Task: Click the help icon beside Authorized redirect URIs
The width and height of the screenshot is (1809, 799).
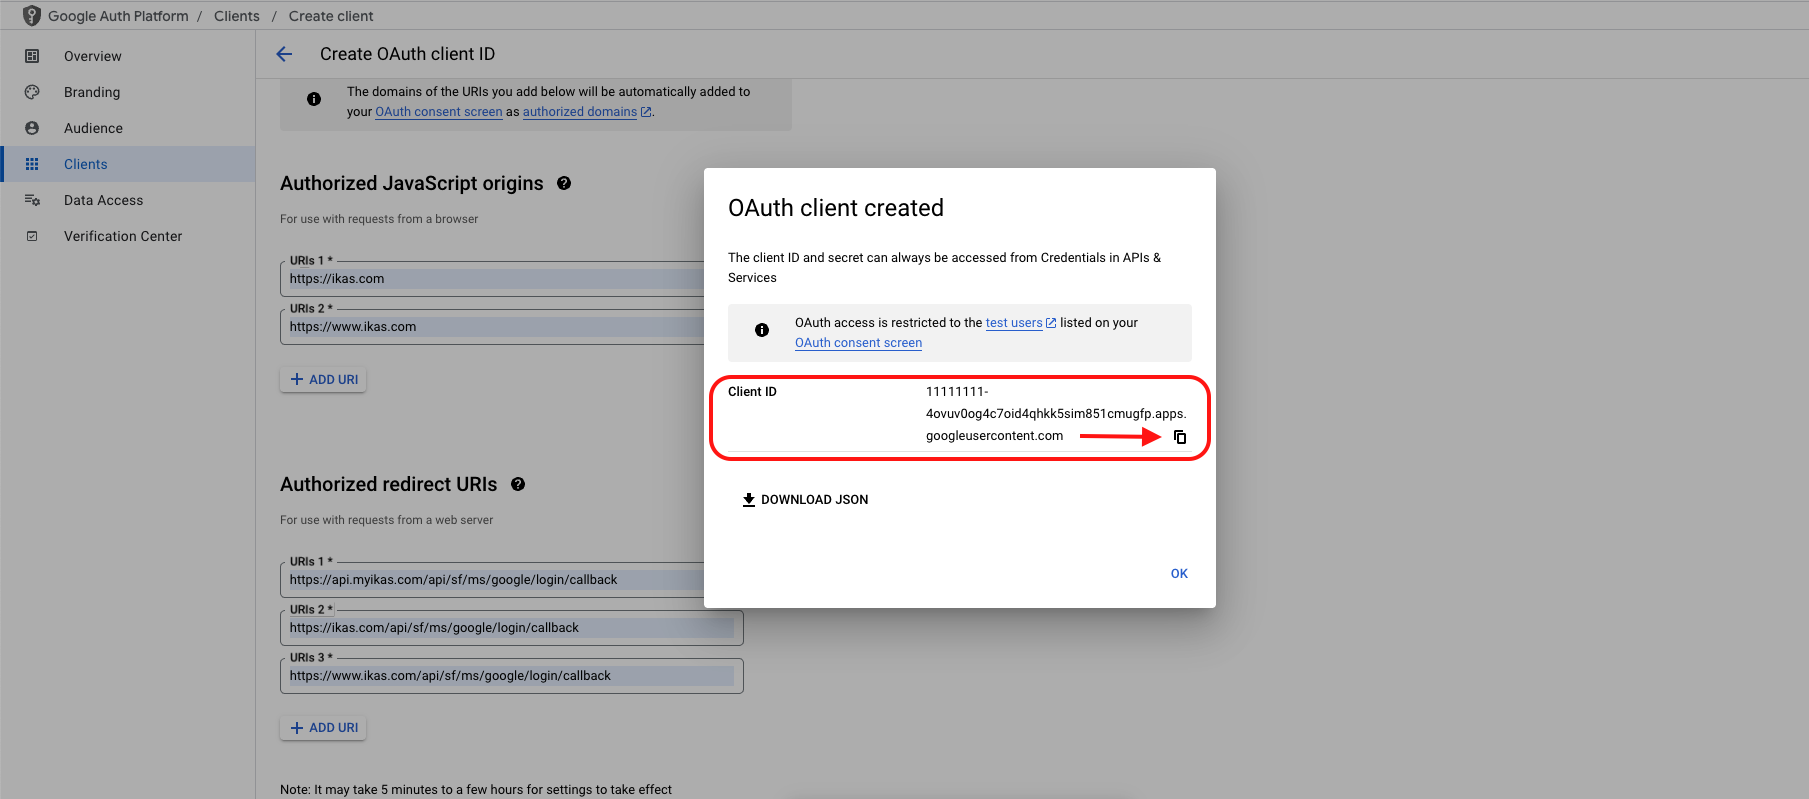Action: (518, 484)
